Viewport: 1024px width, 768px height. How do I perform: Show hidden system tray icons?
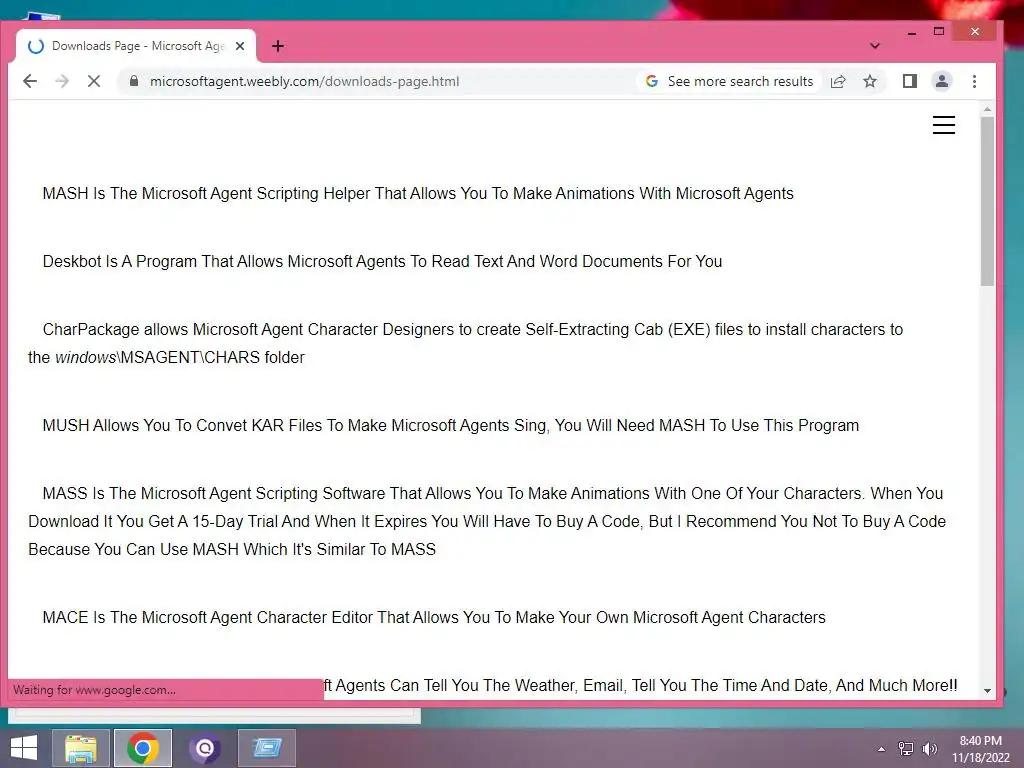point(881,749)
